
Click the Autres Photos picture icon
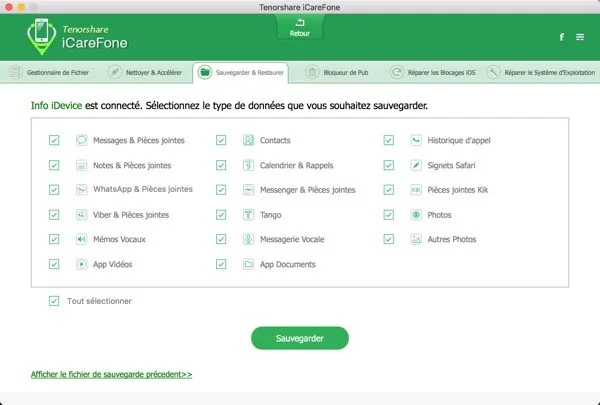(416, 239)
